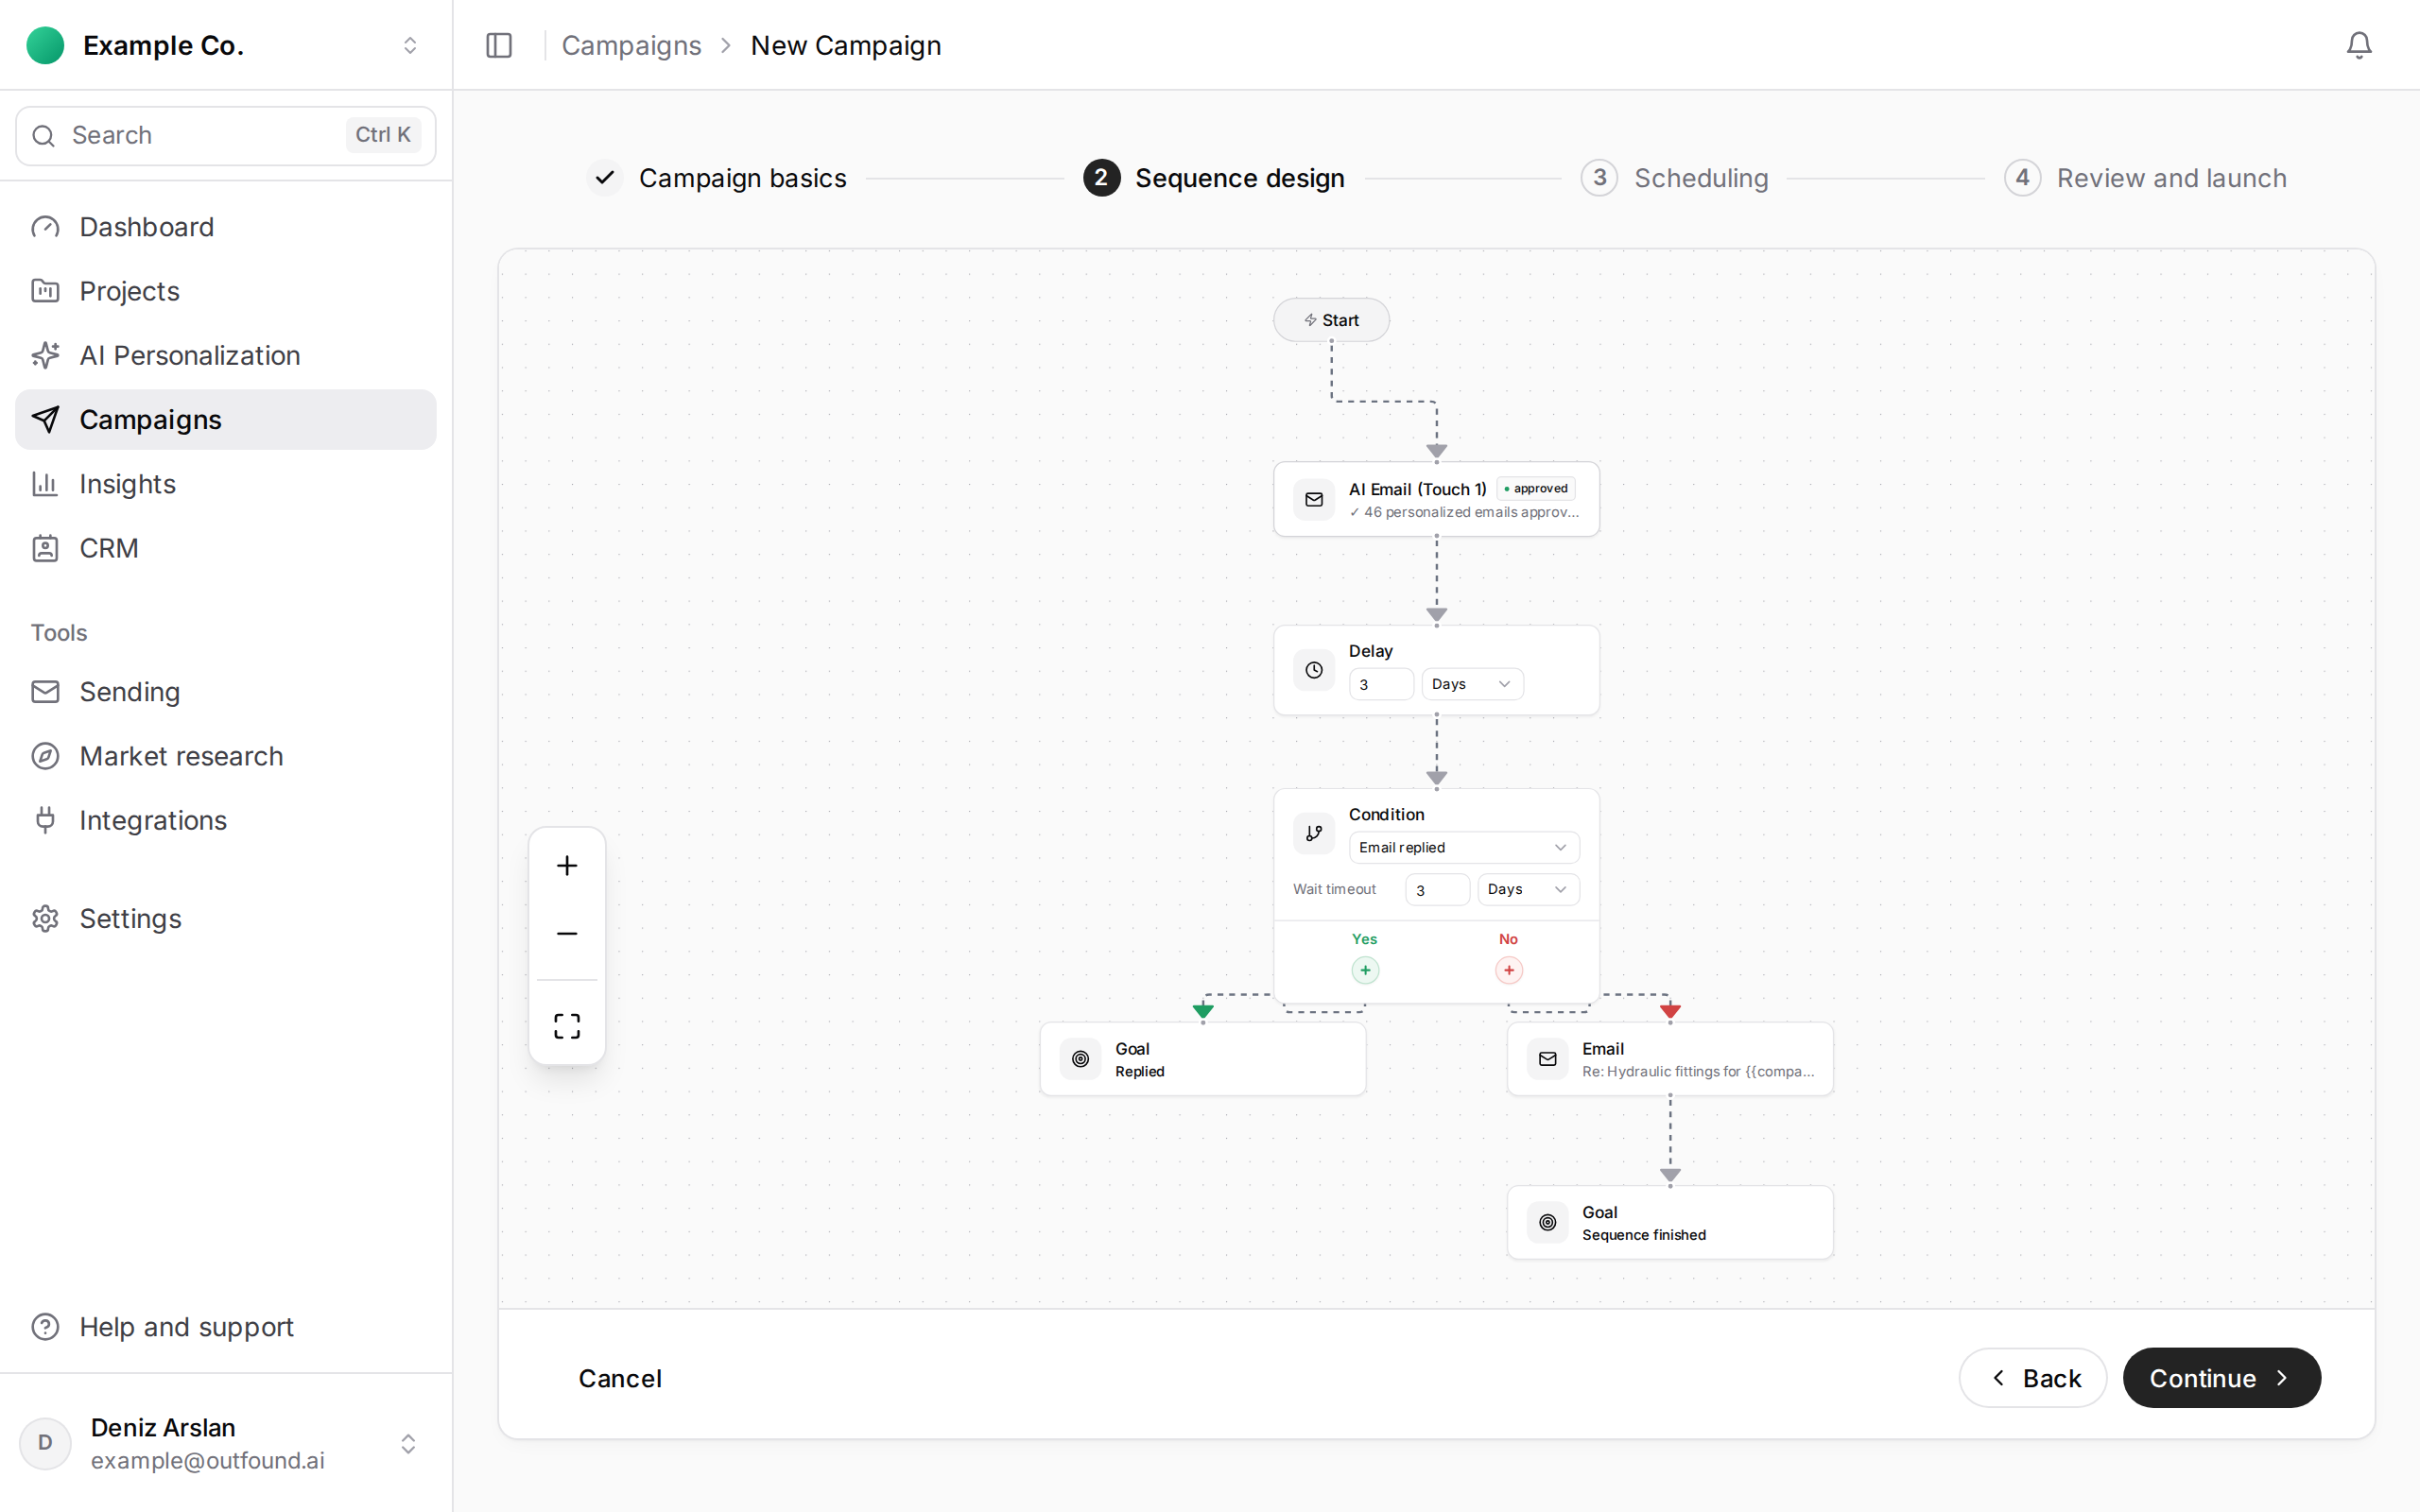Image resolution: width=2420 pixels, height=1512 pixels.
Task: Click the AI Email node envelope icon
Action: (x=1314, y=500)
